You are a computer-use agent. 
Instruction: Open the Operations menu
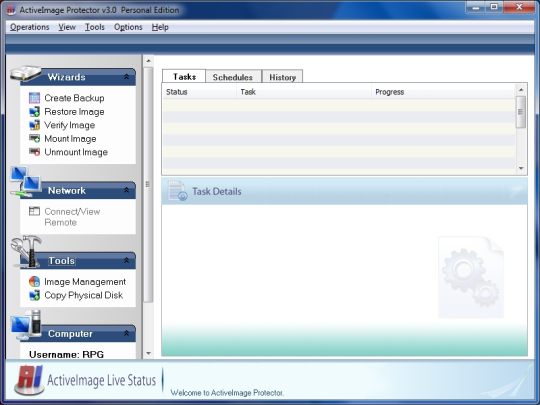point(30,27)
